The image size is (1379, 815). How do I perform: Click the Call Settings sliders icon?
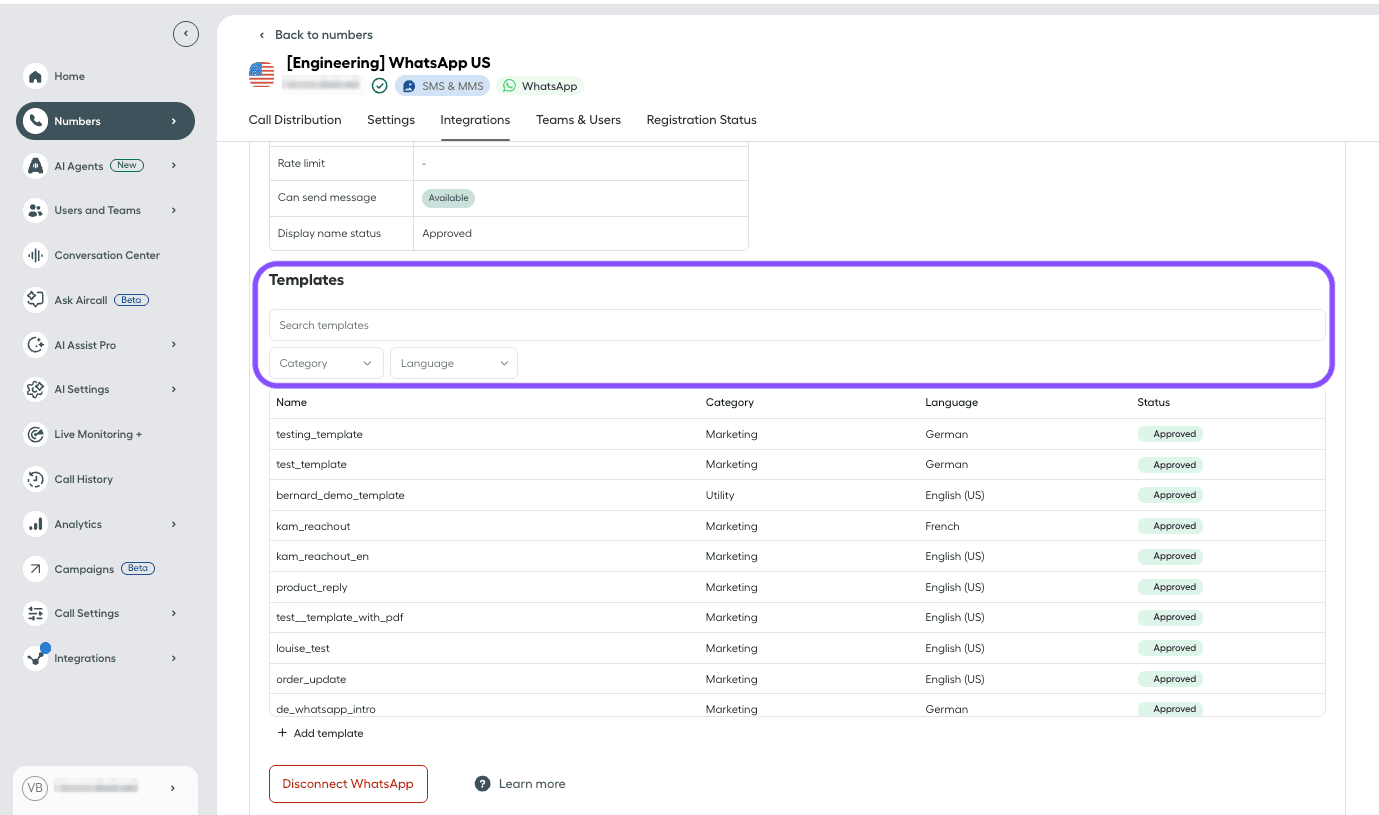[36, 613]
